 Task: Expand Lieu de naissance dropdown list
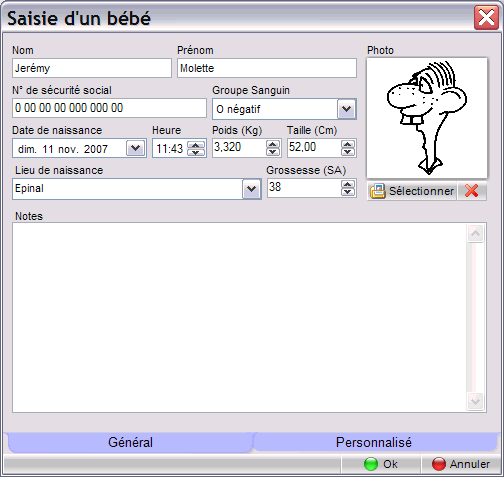(x=251, y=189)
